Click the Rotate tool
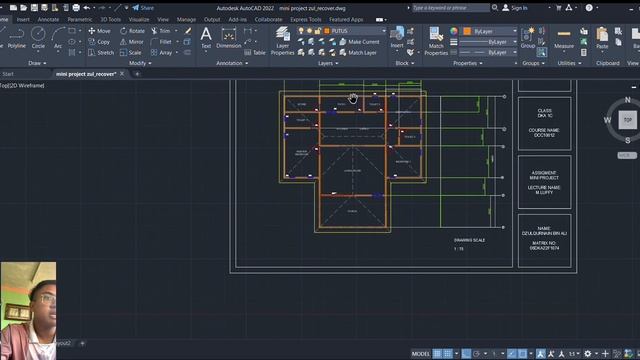The width and height of the screenshot is (640, 360). click(133, 31)
